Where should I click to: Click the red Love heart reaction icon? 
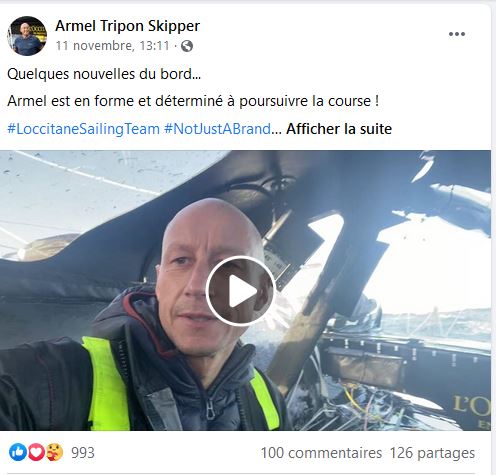click(x=36, y=452)
